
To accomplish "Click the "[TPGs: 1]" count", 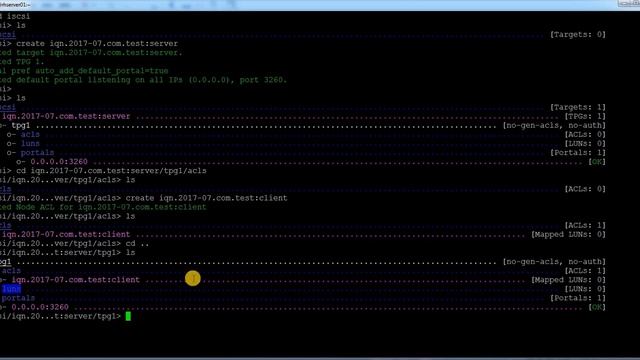I will 585,116.
